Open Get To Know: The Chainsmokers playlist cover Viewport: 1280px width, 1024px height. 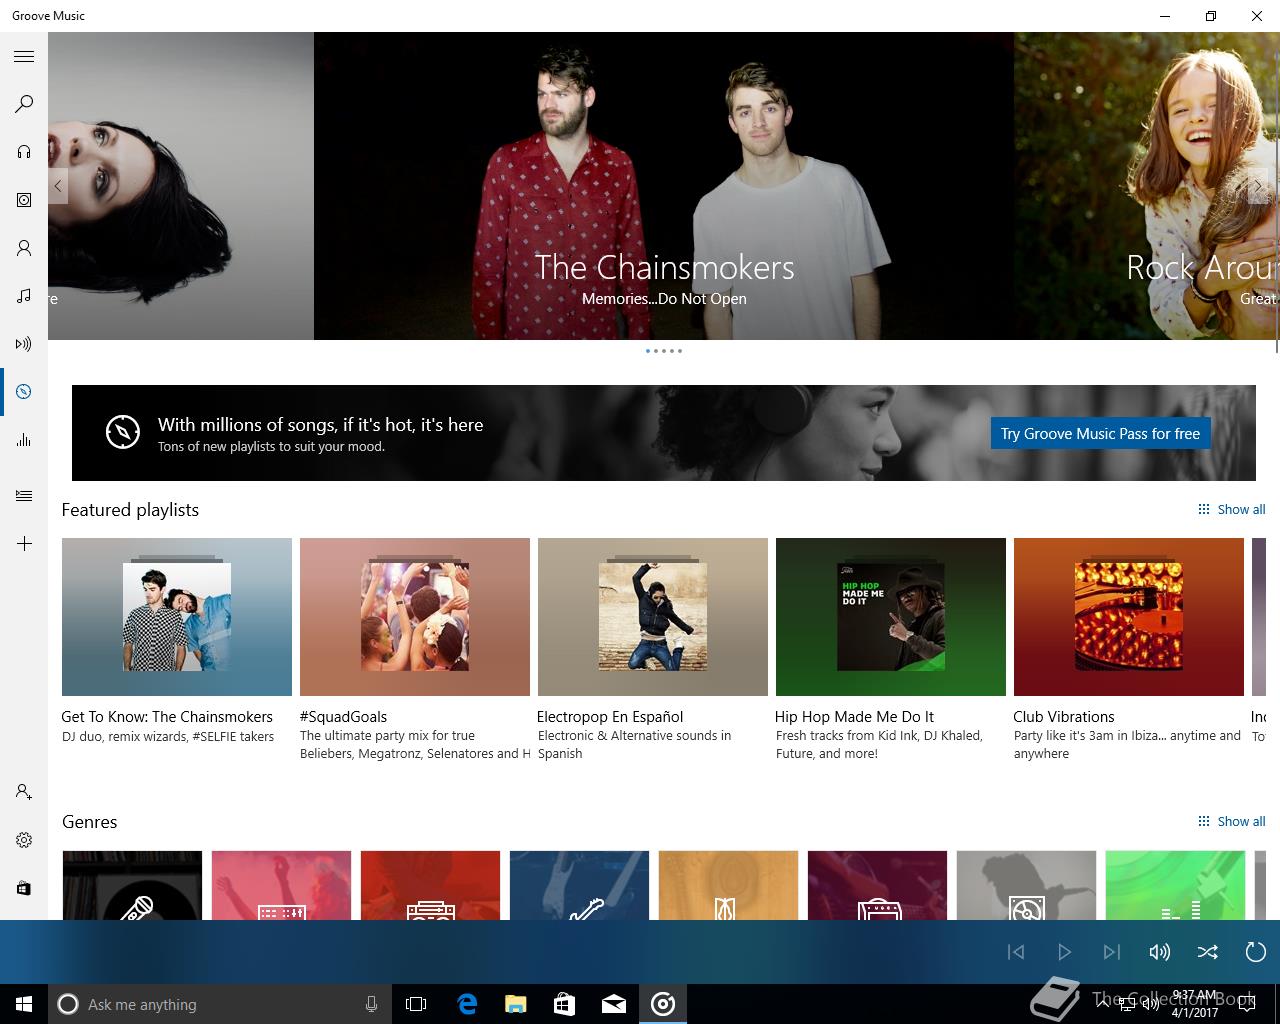coord(177,617)
